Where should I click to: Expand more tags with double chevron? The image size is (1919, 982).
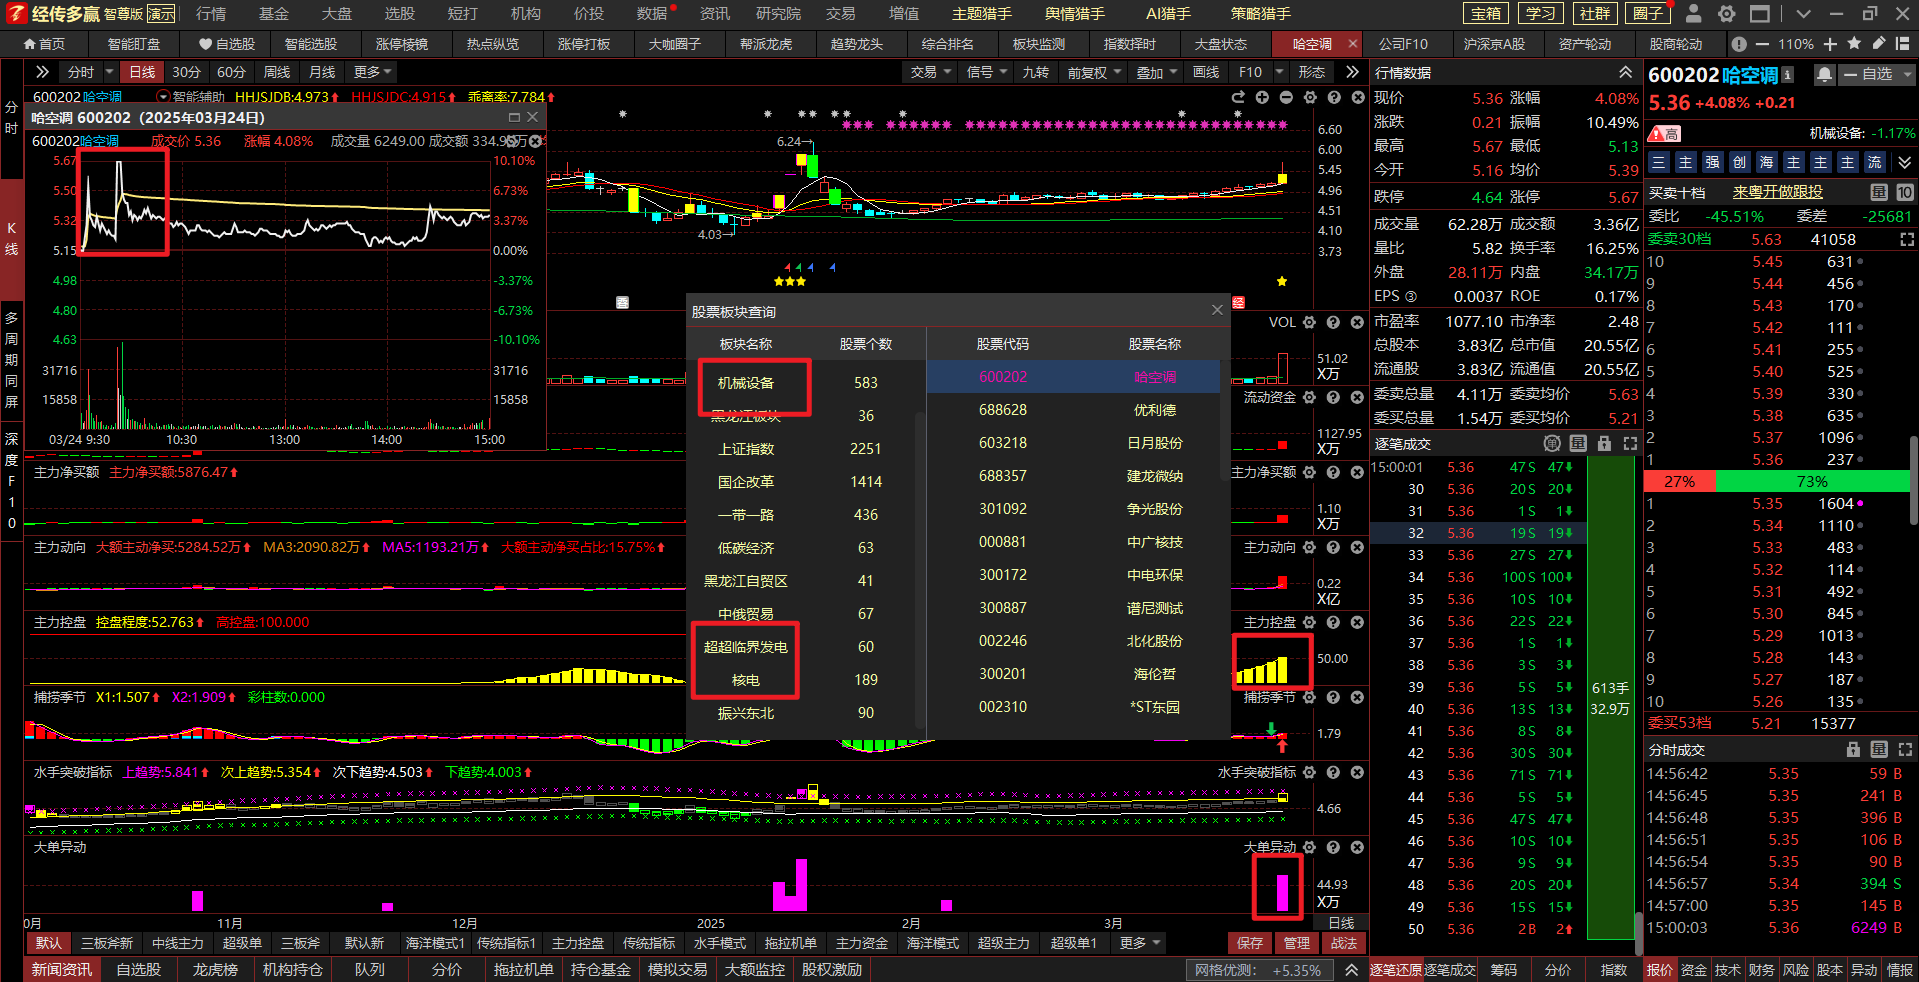point(1905,162)
